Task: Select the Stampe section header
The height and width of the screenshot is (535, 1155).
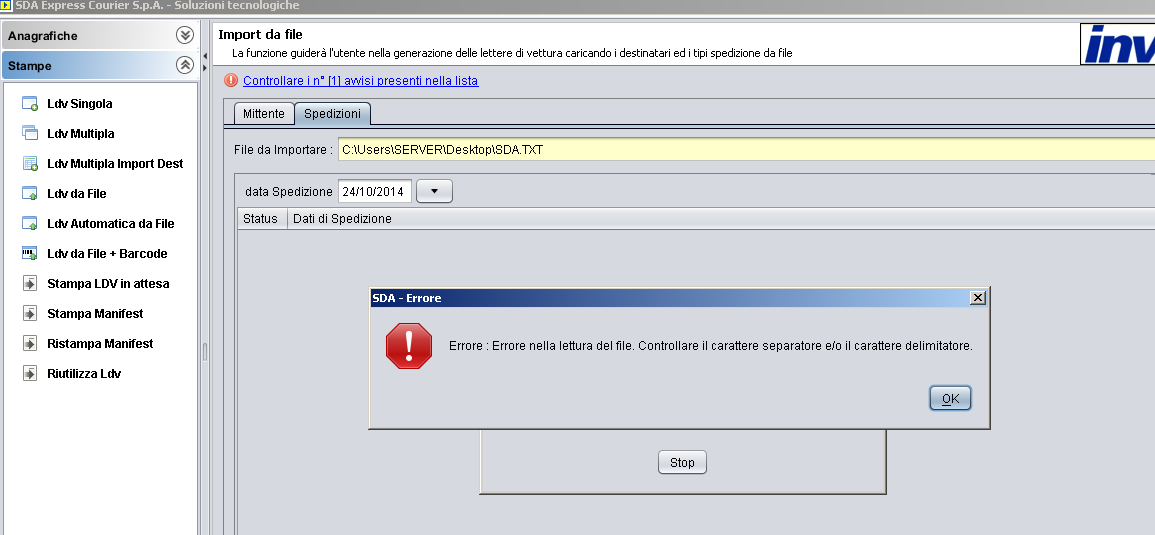Action: tap(99, 66)
